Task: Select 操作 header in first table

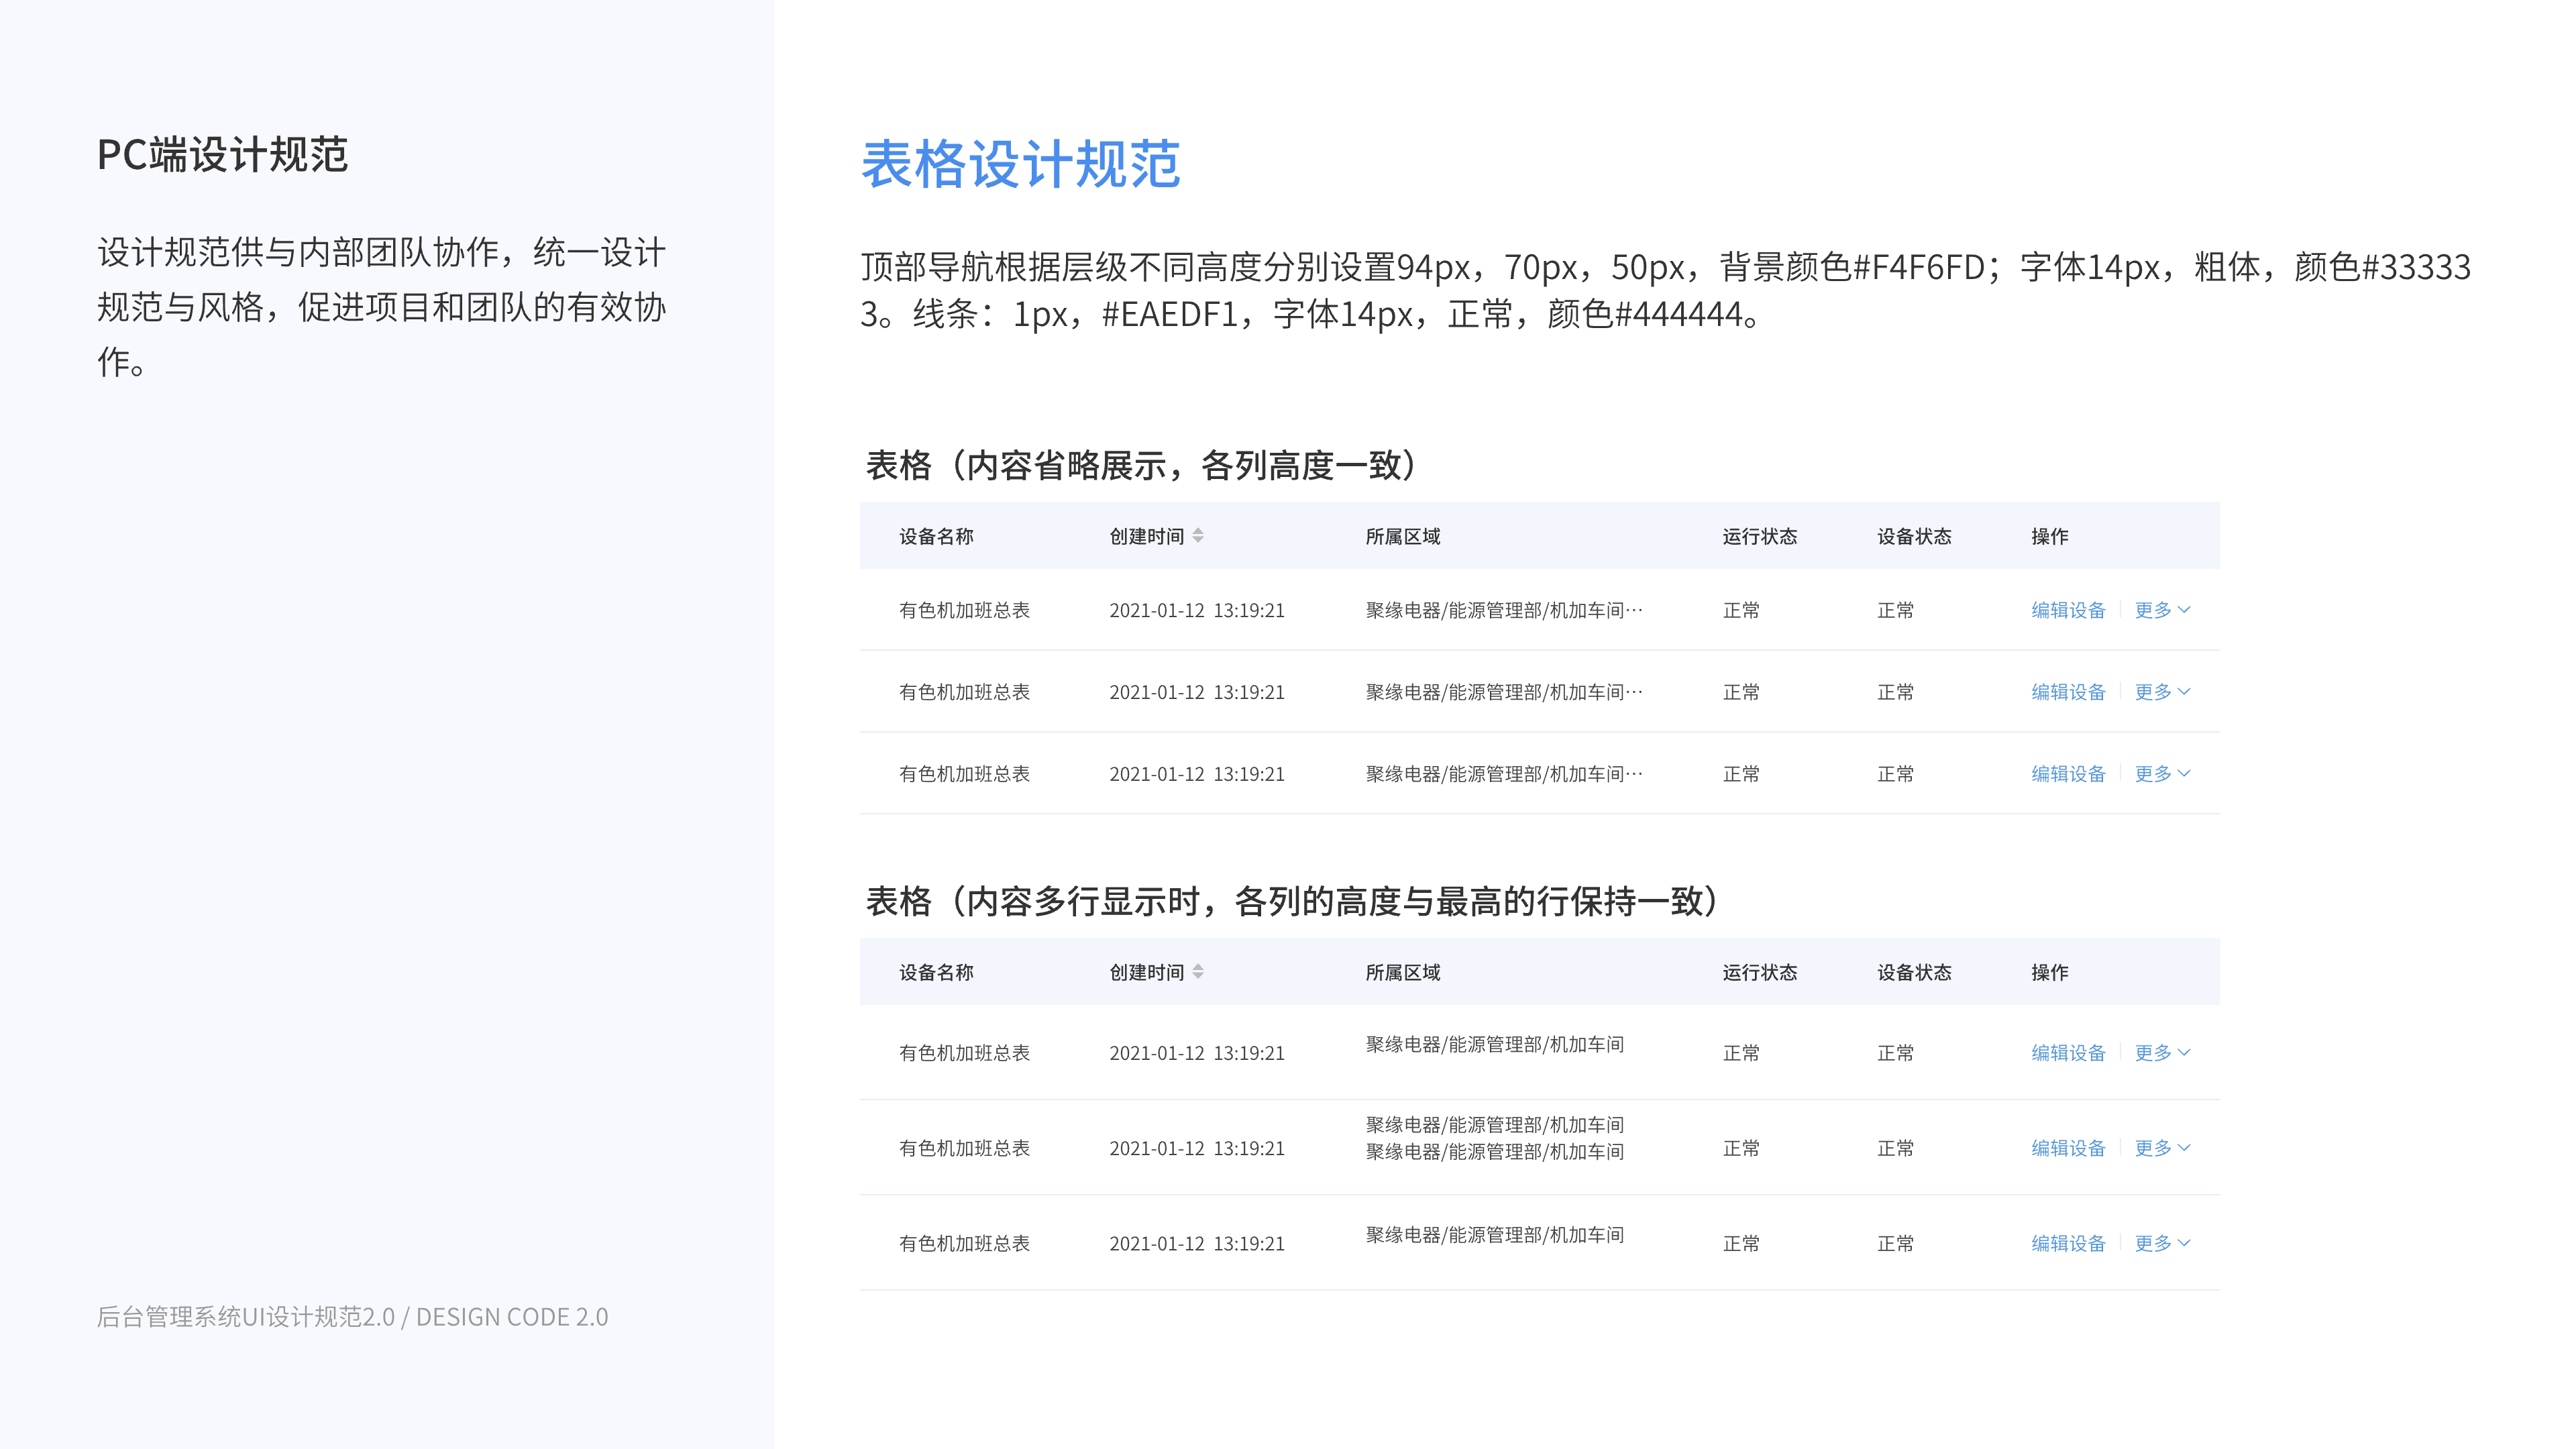Action: pos(2050,537)
